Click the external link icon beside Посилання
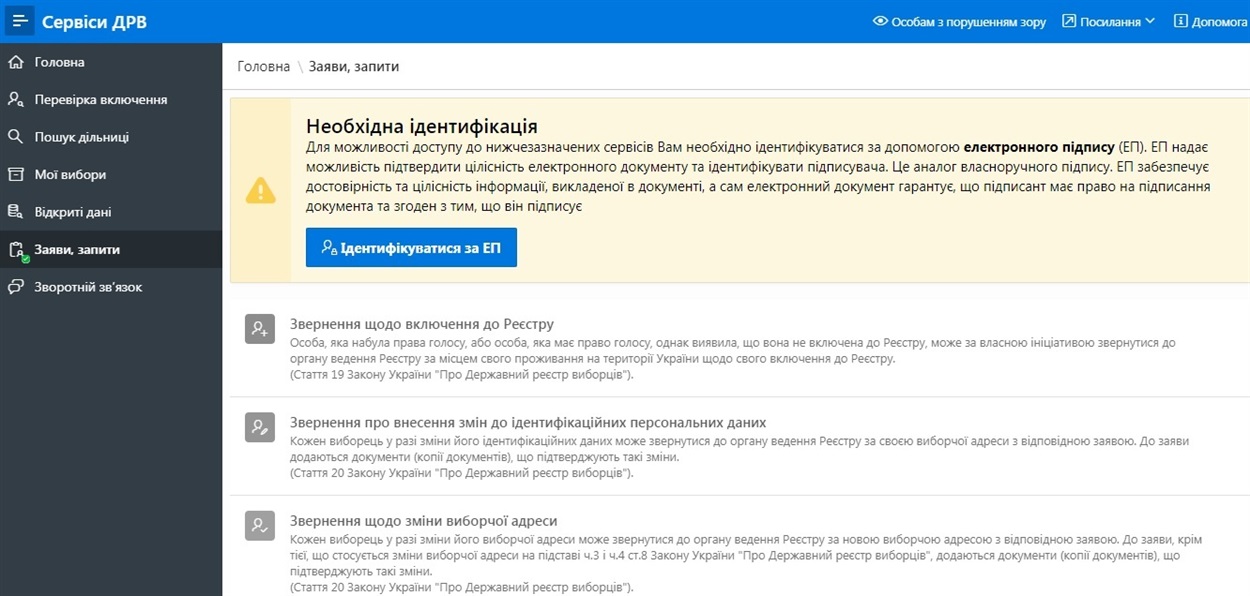 coord(1068,21)
